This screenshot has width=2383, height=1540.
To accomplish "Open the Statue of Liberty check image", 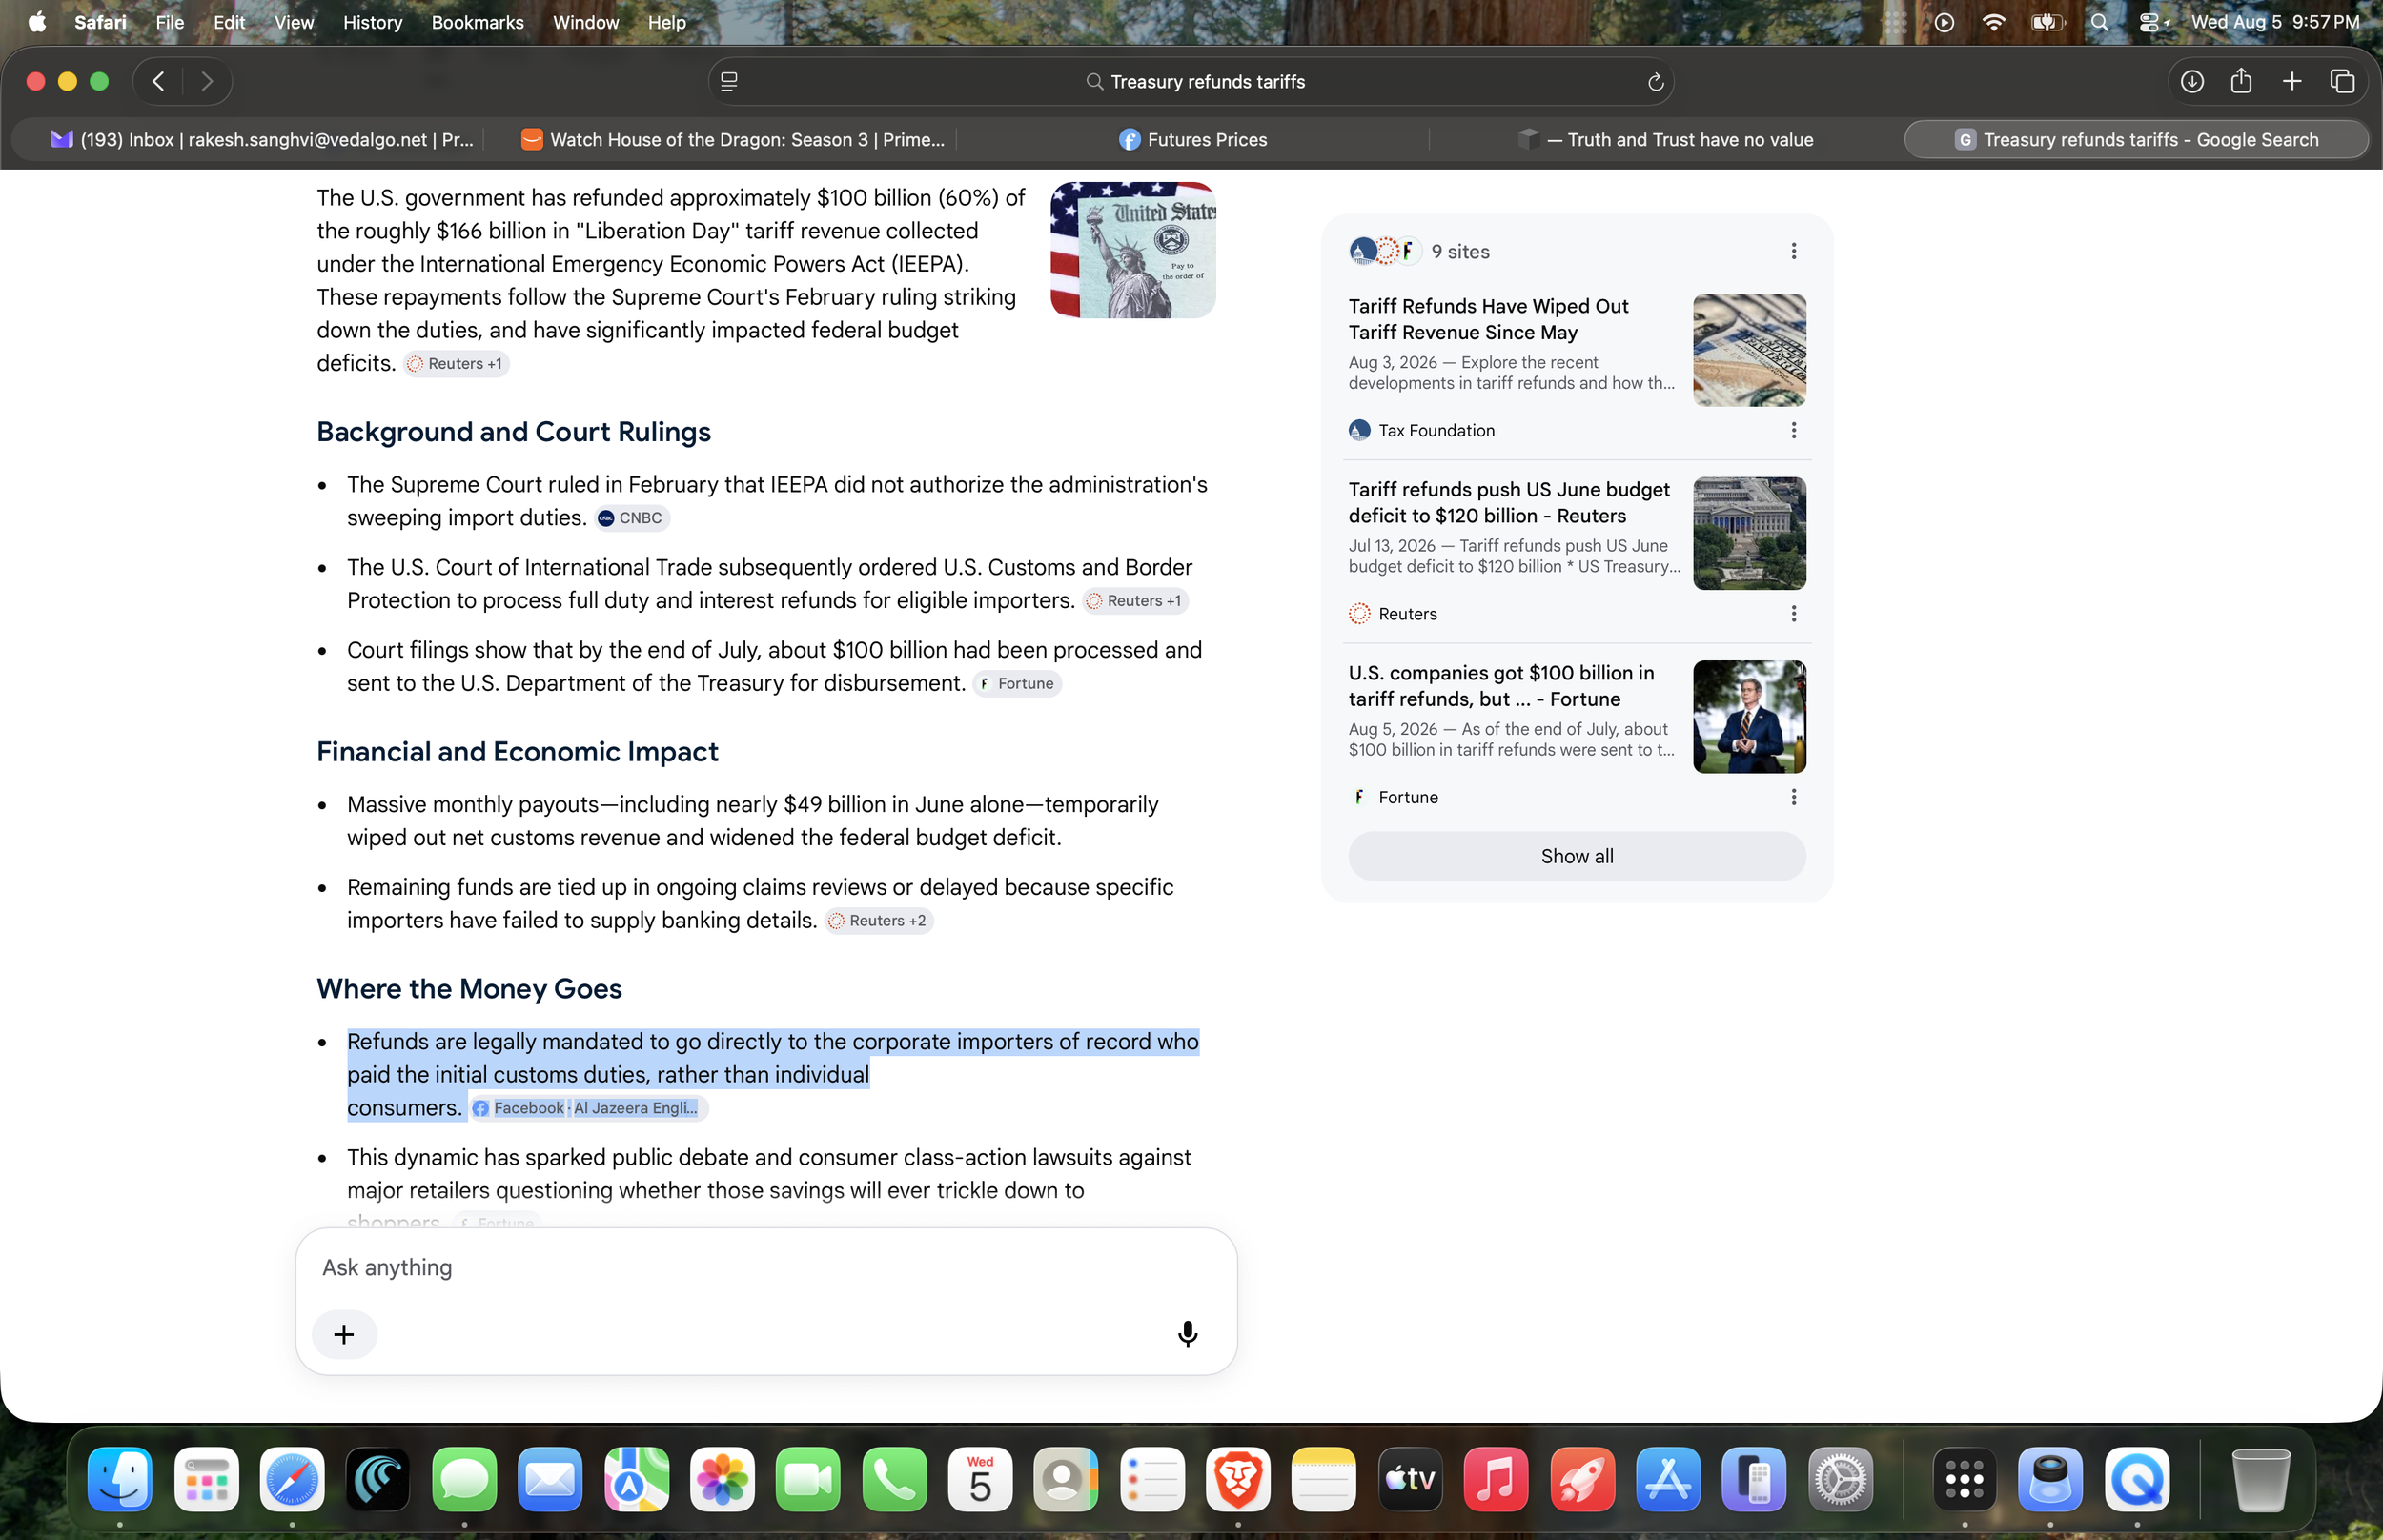I will pos(1132,250).
